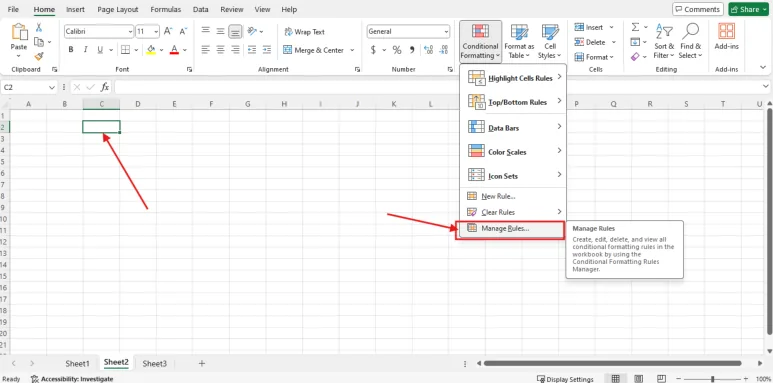Screen dimensions: 773x383
Task: Toggle Underline formatting
Action: (100, 50)
